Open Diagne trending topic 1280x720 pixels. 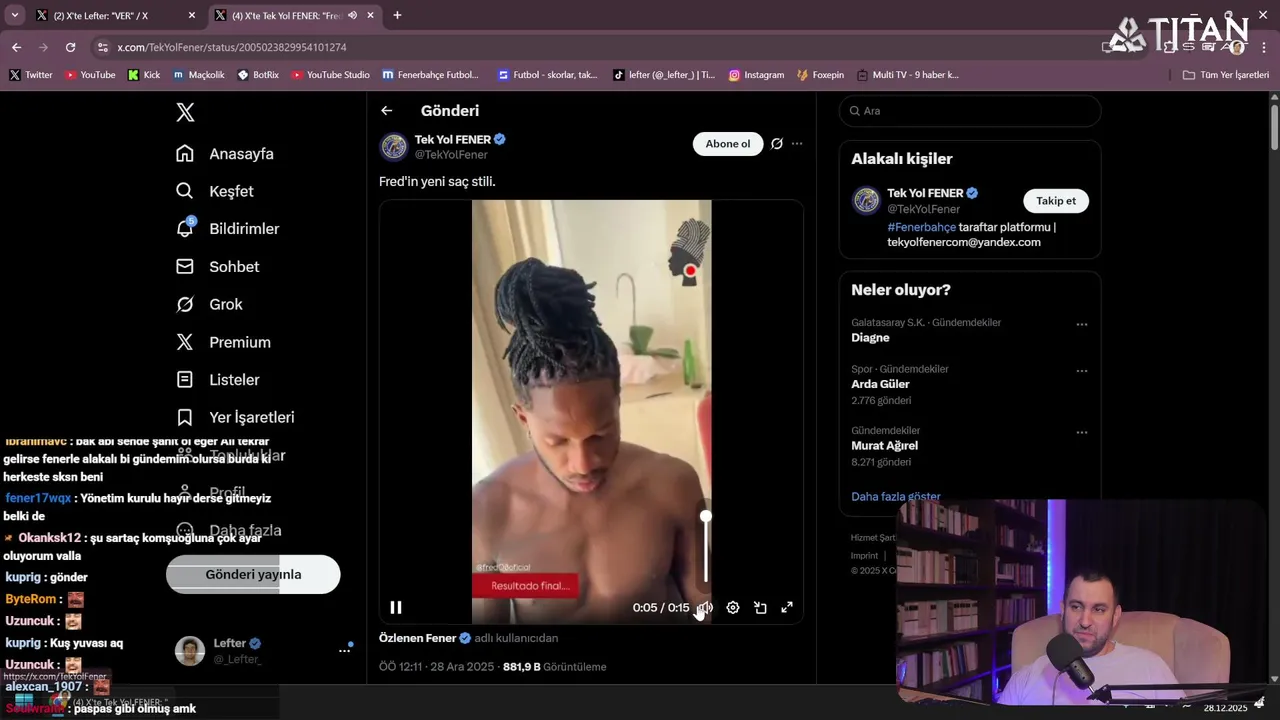point(870,338)
